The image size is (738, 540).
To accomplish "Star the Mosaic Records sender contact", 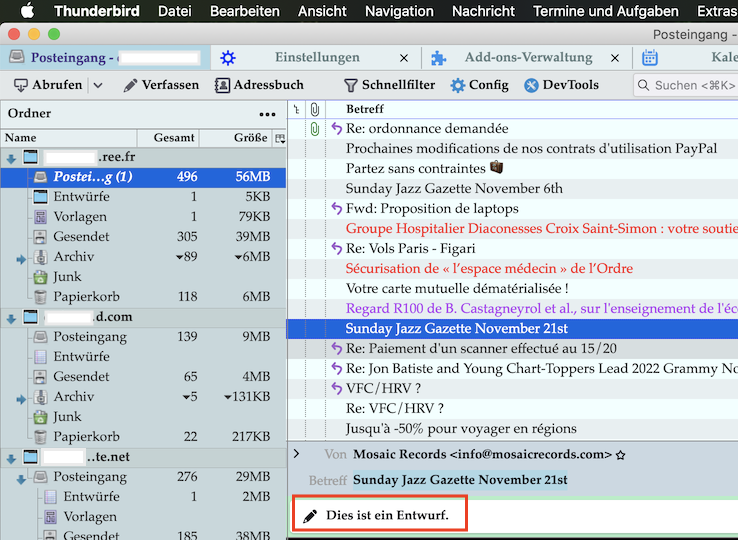I will point(620,455).
